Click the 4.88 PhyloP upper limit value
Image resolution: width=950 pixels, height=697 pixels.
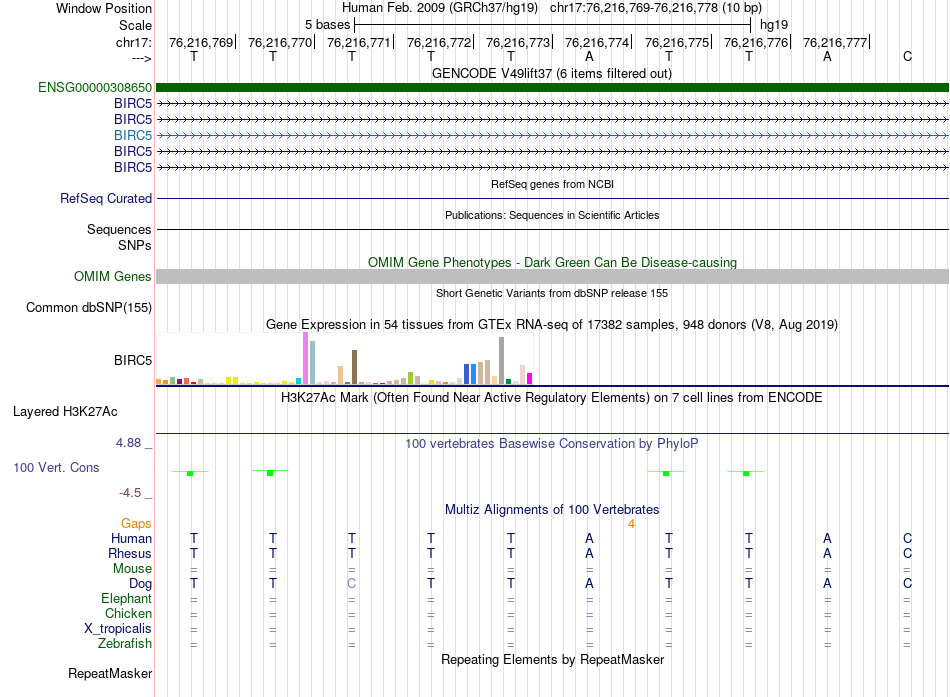pyautogui.click(x=128, y=443)
